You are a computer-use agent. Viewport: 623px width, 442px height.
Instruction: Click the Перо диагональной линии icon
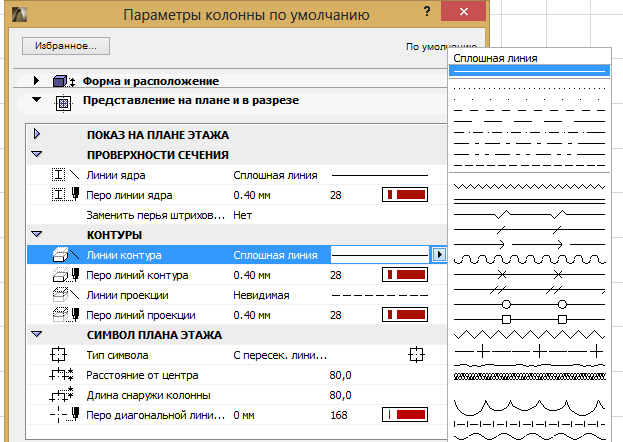64,415
